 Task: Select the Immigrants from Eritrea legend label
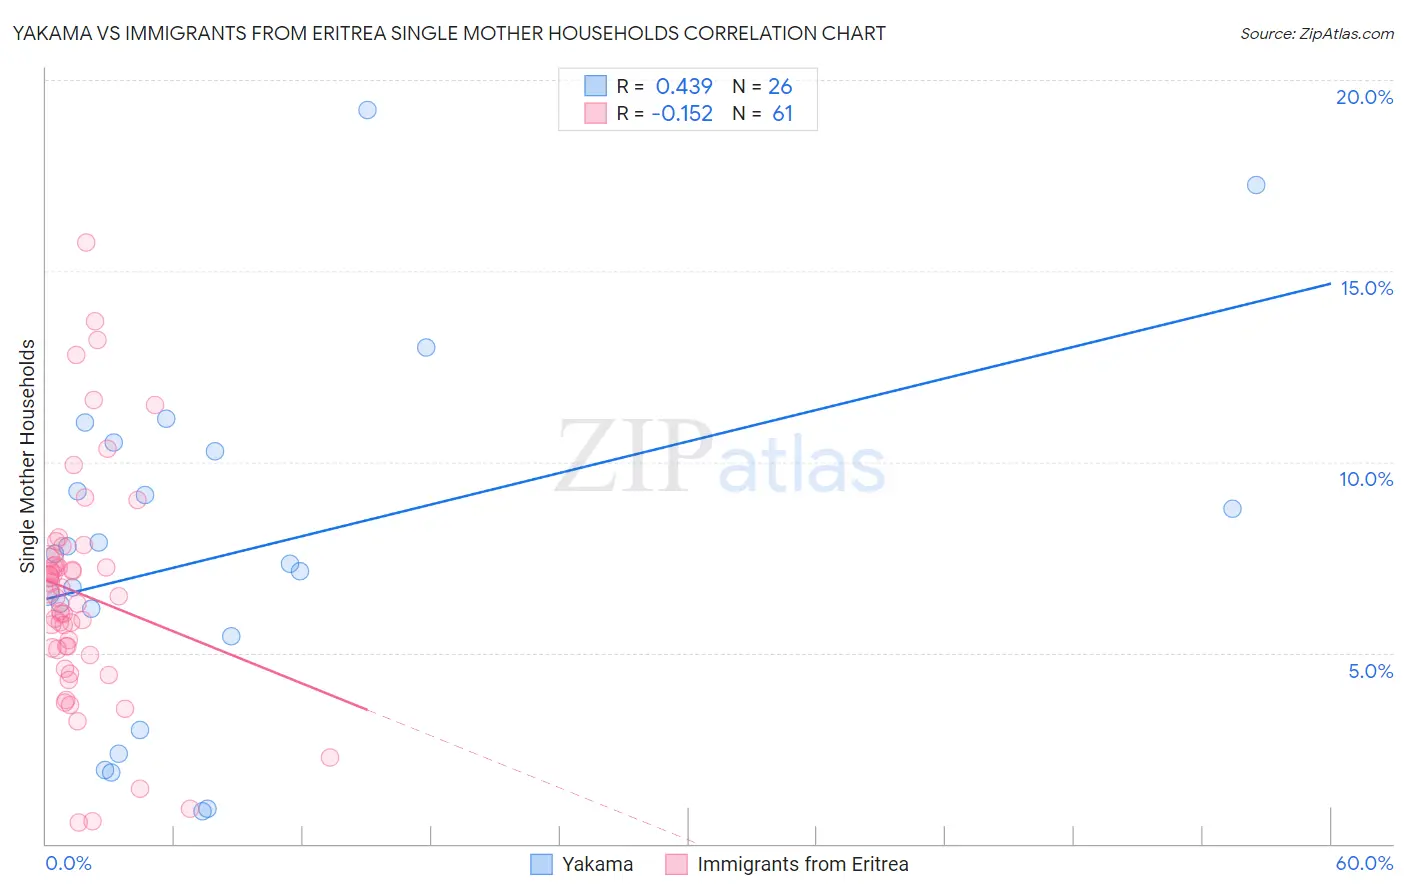click(803, 864)
